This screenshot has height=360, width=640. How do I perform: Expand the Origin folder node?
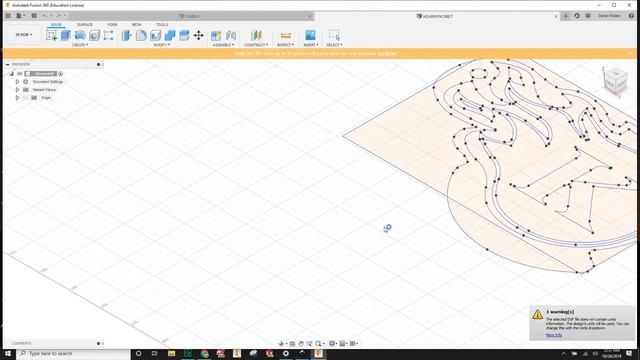pyautogui.click(x=17, y=98)
